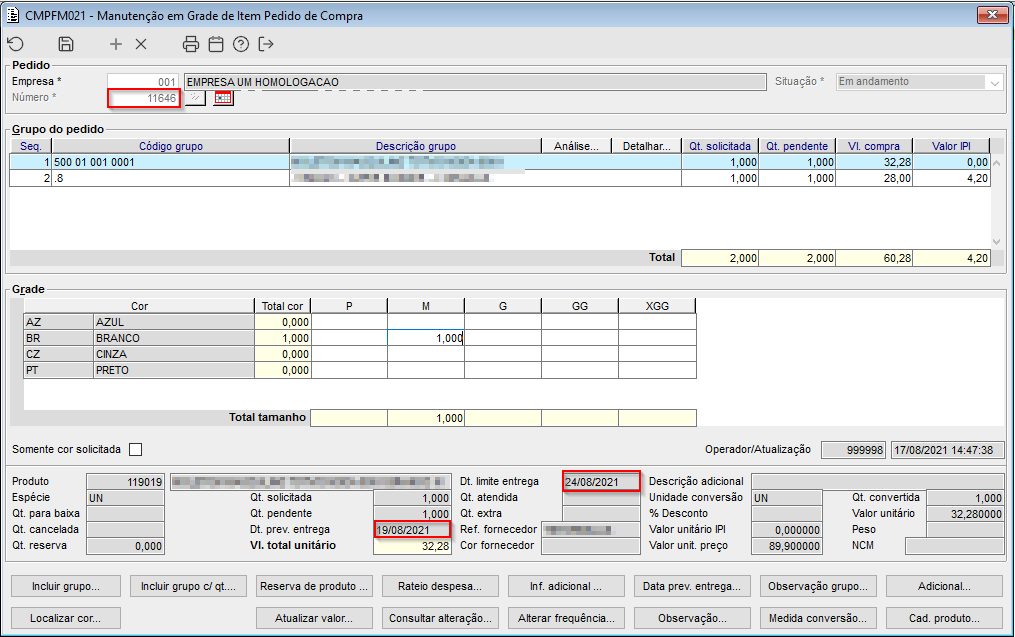
Task: Click the Atualizar valor... button
Action: (314, 618)
